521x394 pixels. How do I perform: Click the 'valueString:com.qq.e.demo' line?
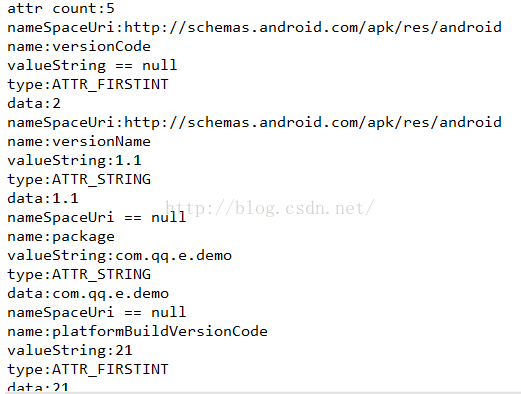tap(120, 256)
